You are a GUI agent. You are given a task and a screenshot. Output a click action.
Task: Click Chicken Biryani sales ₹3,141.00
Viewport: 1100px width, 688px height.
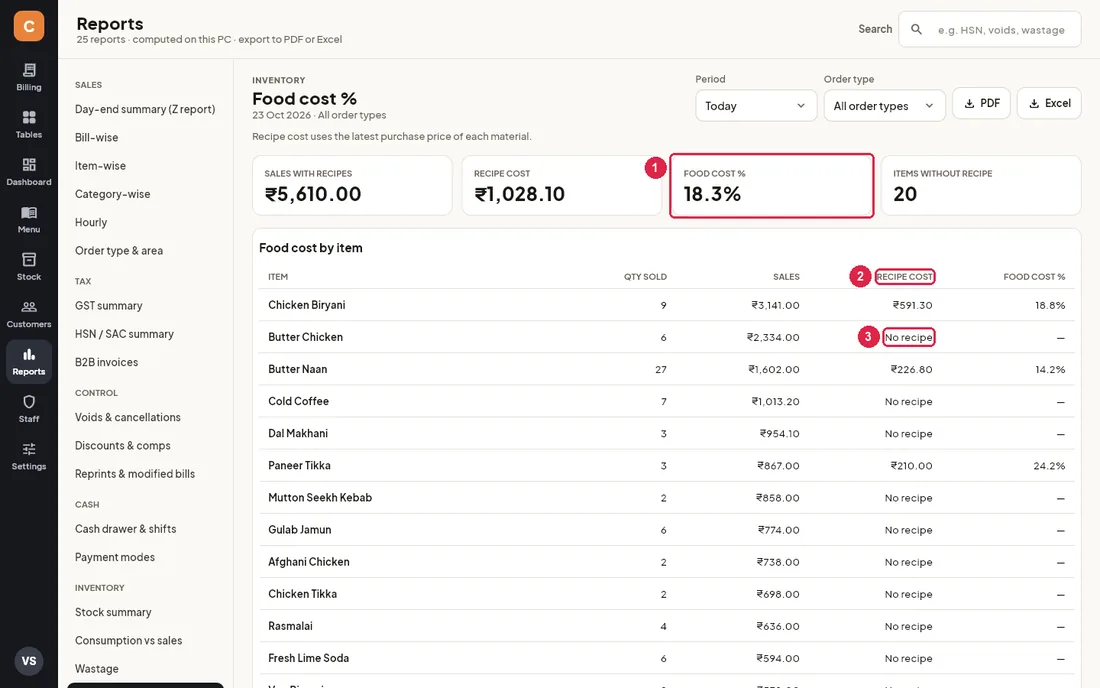pyautogui.click(x=775, y=305)
